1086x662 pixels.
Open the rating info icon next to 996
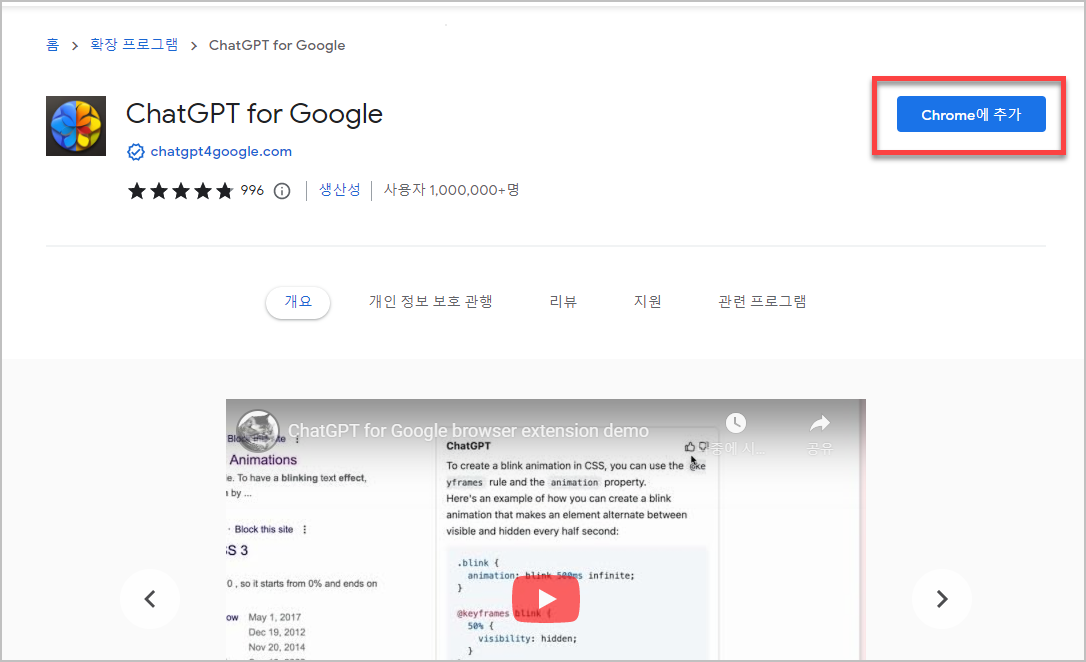(x=282, y=190)
